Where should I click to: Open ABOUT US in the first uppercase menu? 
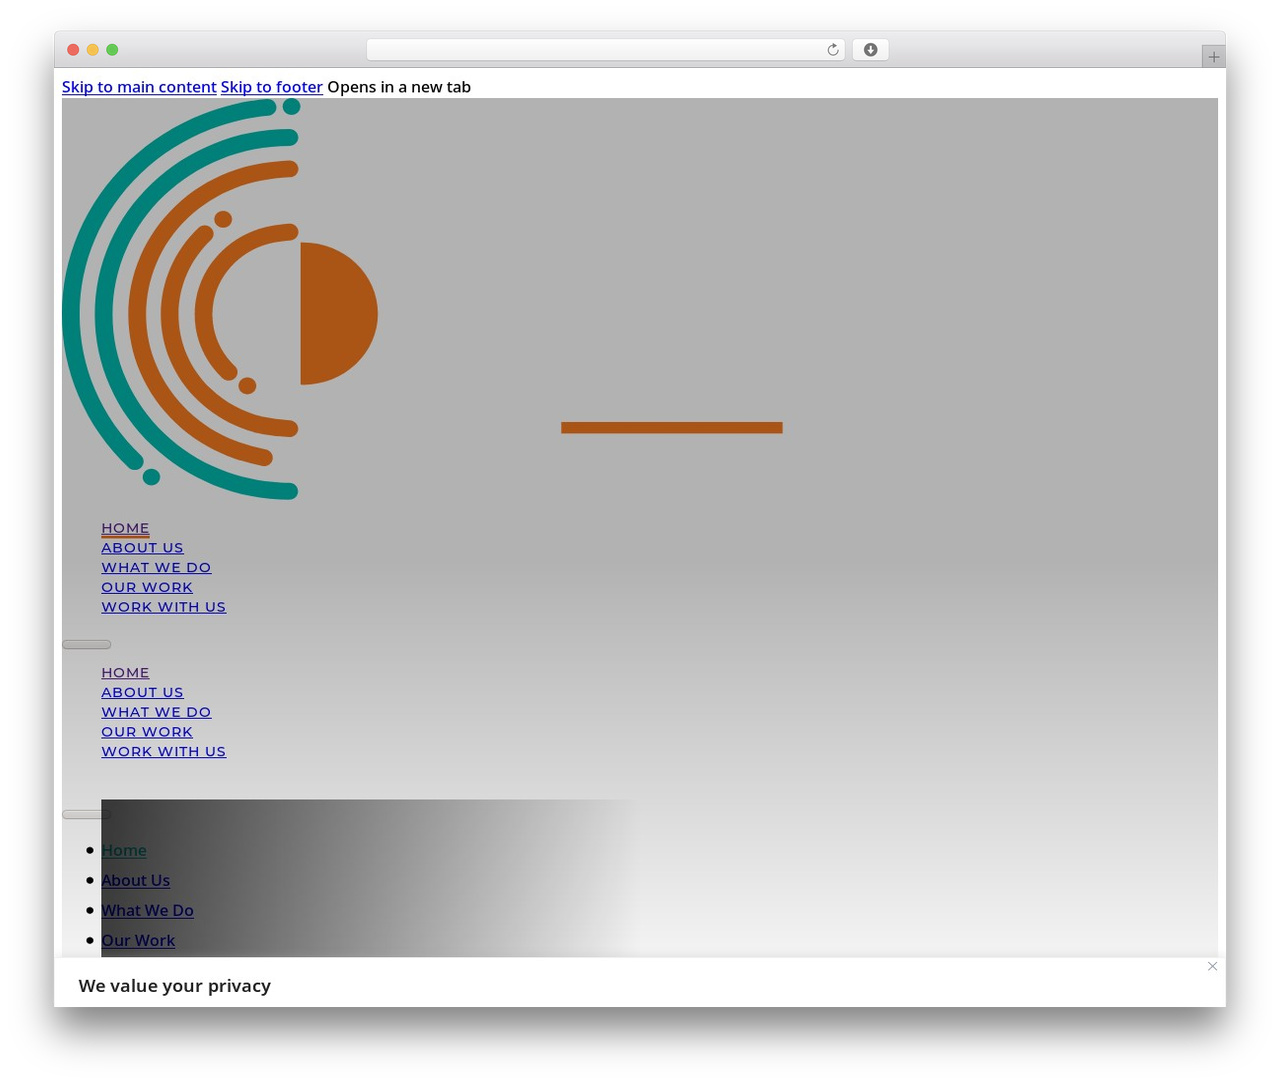[x=142, y=548]
